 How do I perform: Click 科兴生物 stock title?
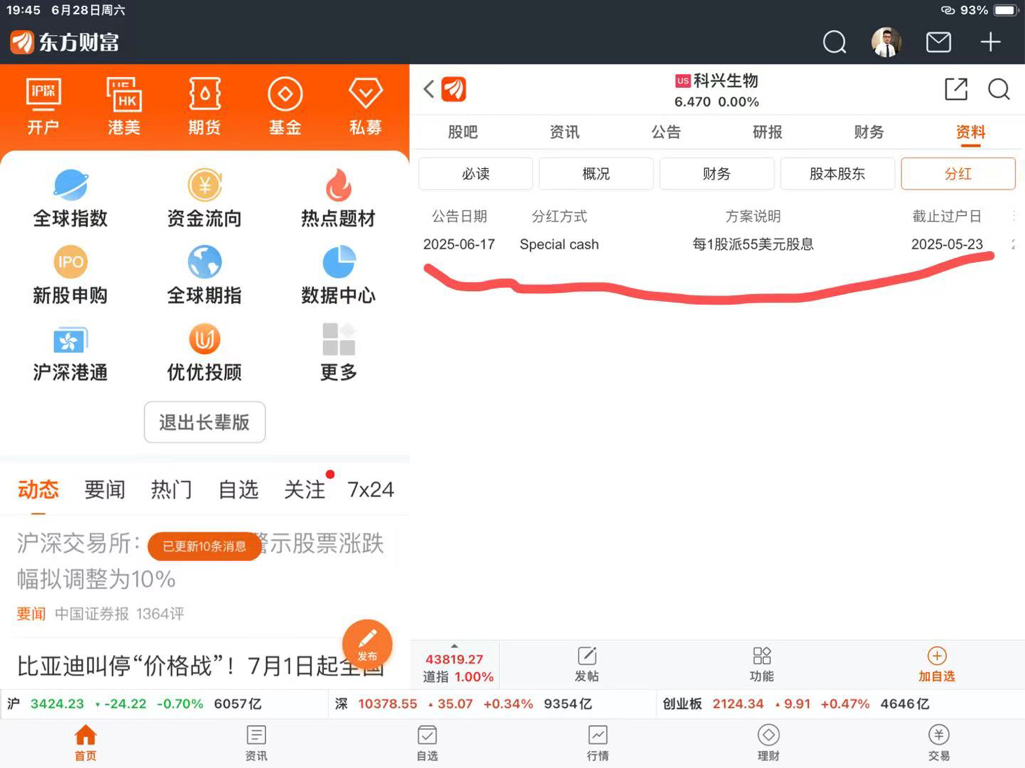(726, 80)
